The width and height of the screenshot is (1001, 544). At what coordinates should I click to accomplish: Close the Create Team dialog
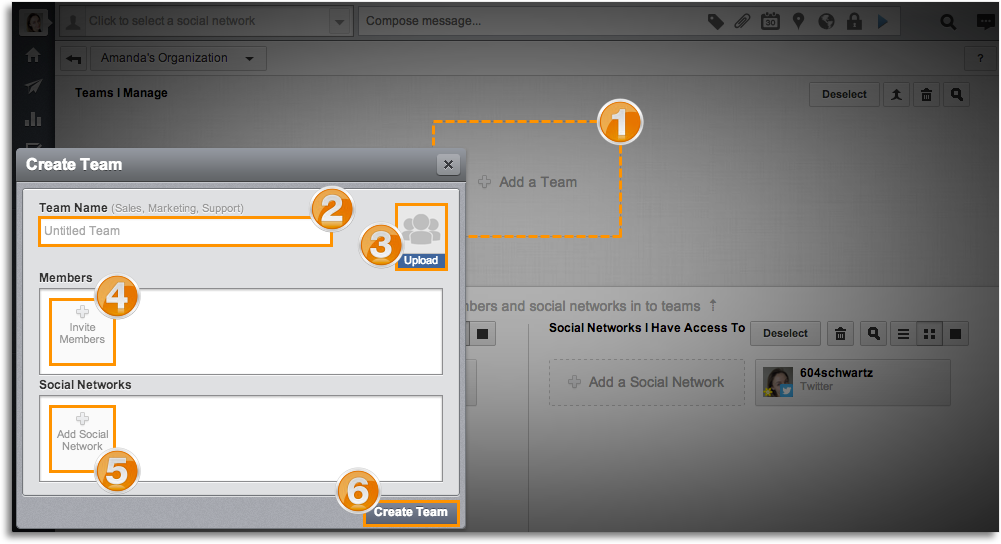[x=448, y=165]
